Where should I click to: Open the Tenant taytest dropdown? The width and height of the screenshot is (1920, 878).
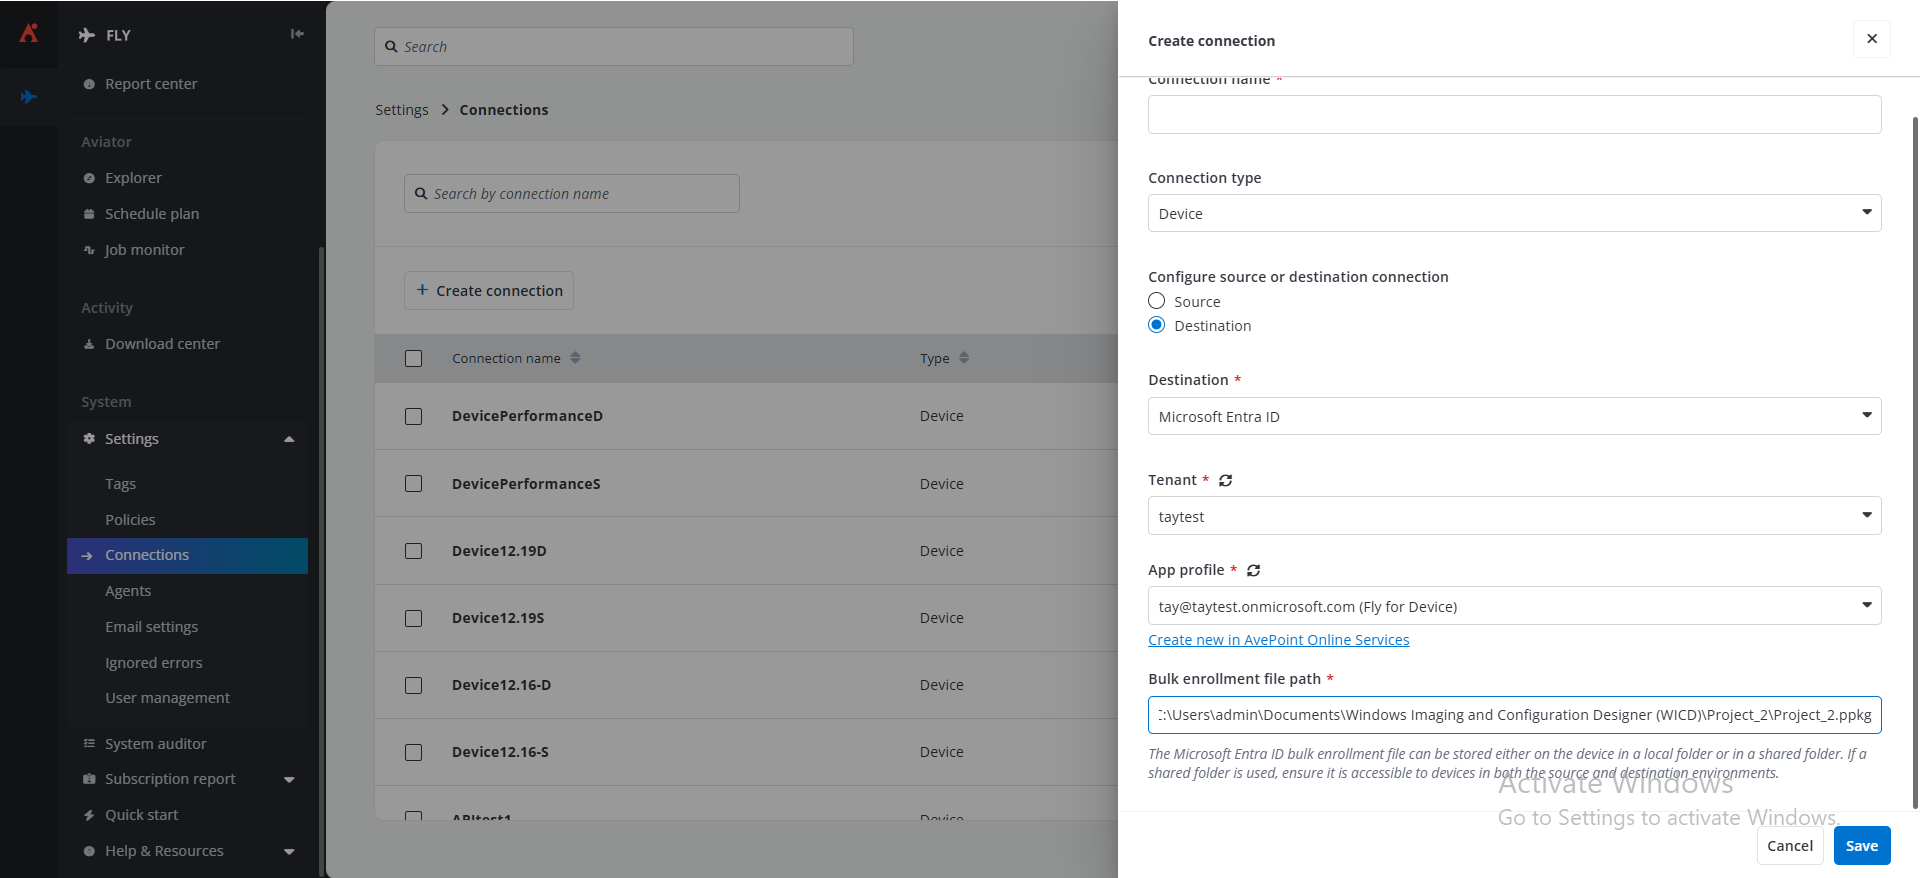(x=1514, y=516)
